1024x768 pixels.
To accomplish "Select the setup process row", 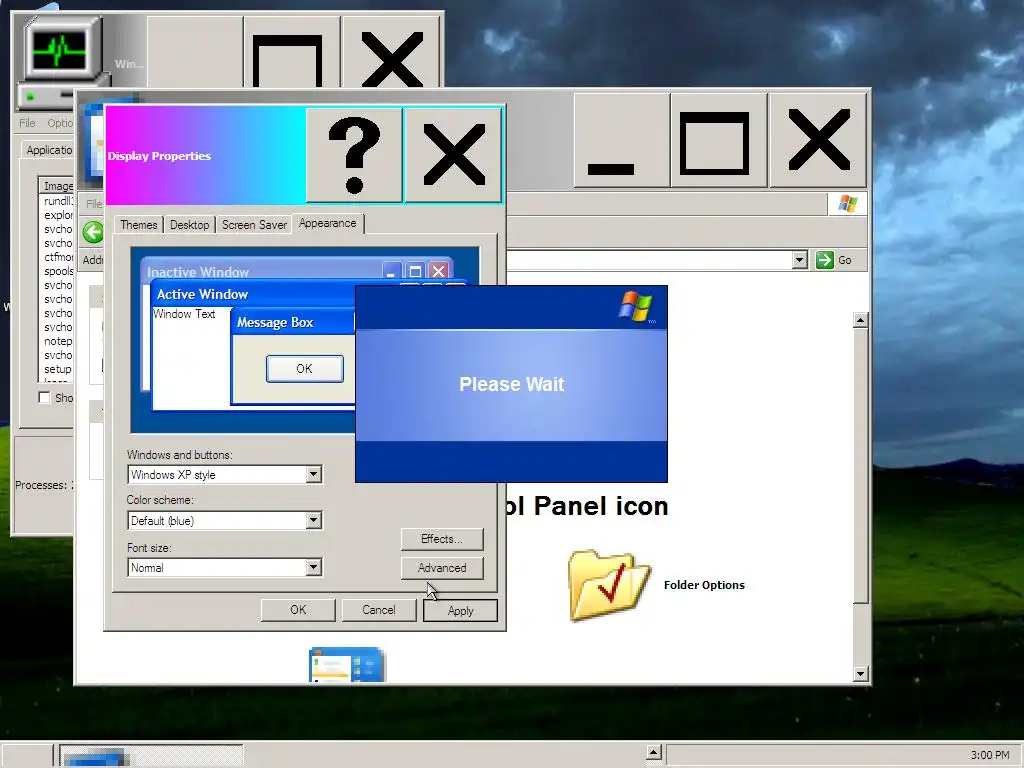I will pyautogui.click(x=57, y=369).
